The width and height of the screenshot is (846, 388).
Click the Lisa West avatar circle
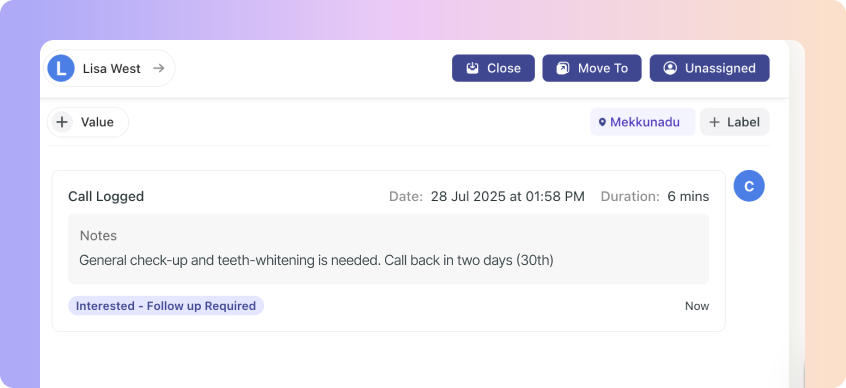(x=61, y=69)
